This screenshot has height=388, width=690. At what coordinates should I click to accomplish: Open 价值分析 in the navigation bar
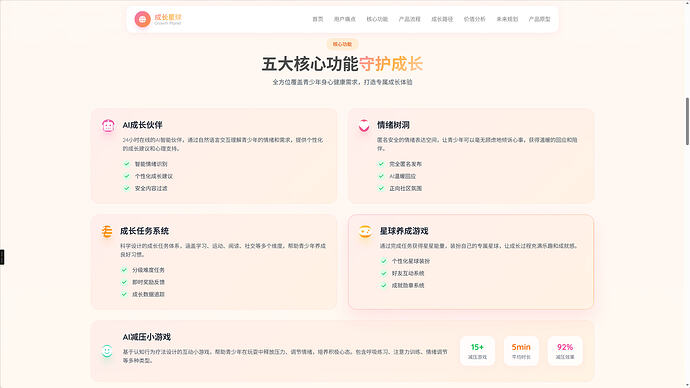click(474, 19)
